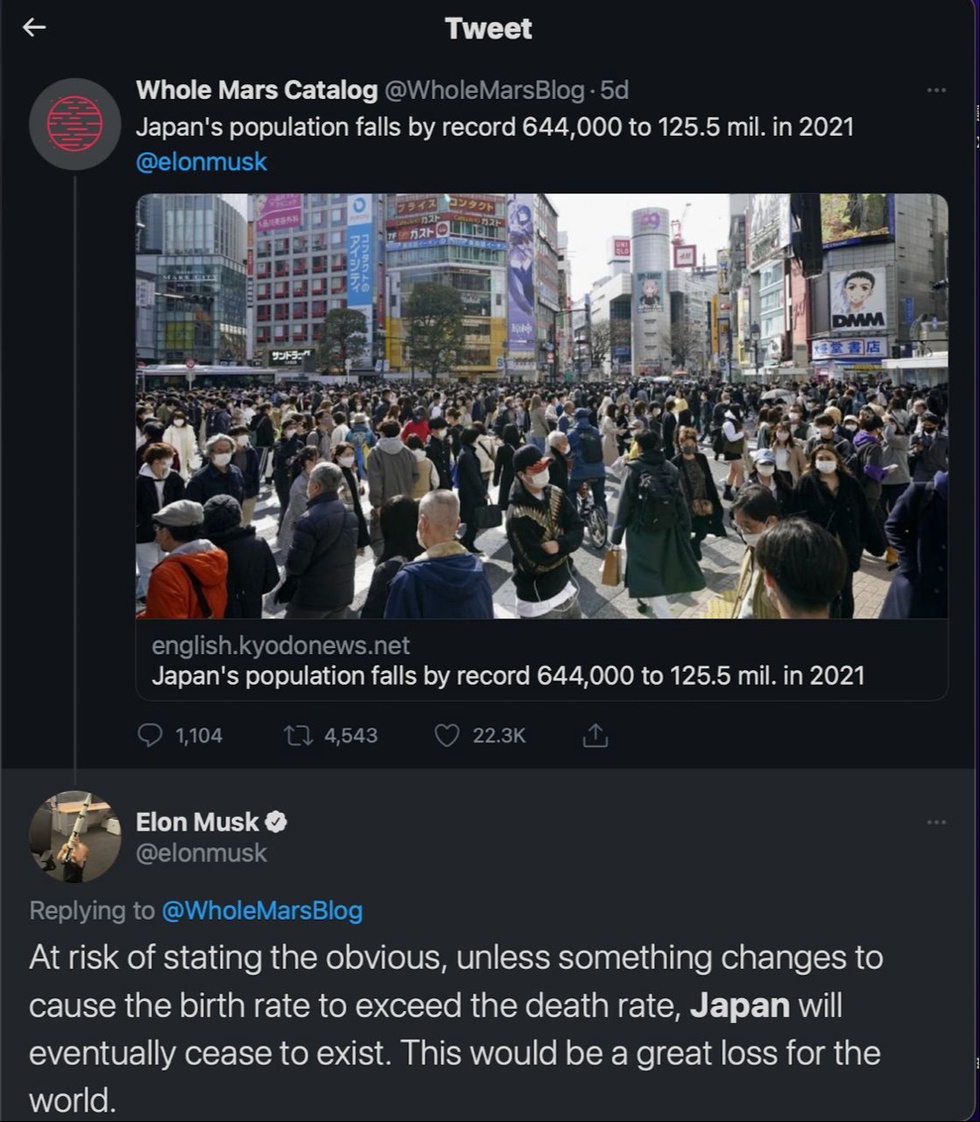Click the Whole Mars Catalog display name
Viewport: 980px width, 1122px height.
256,90
